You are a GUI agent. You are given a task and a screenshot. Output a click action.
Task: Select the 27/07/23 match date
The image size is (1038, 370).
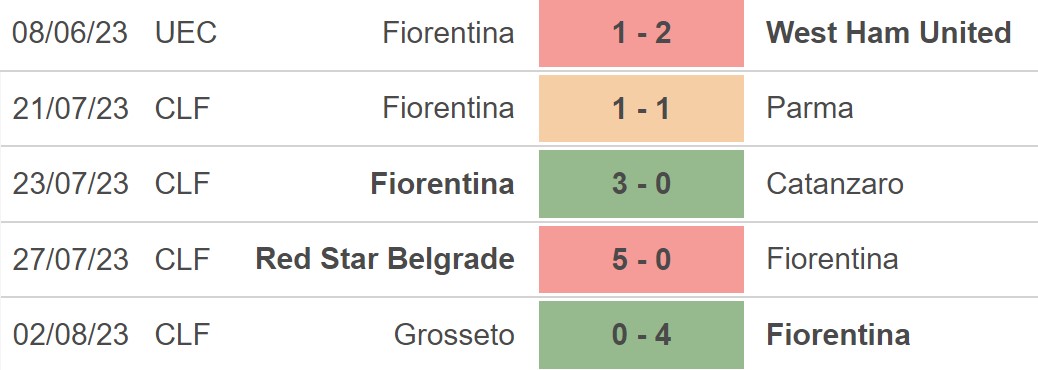[70, 259]
